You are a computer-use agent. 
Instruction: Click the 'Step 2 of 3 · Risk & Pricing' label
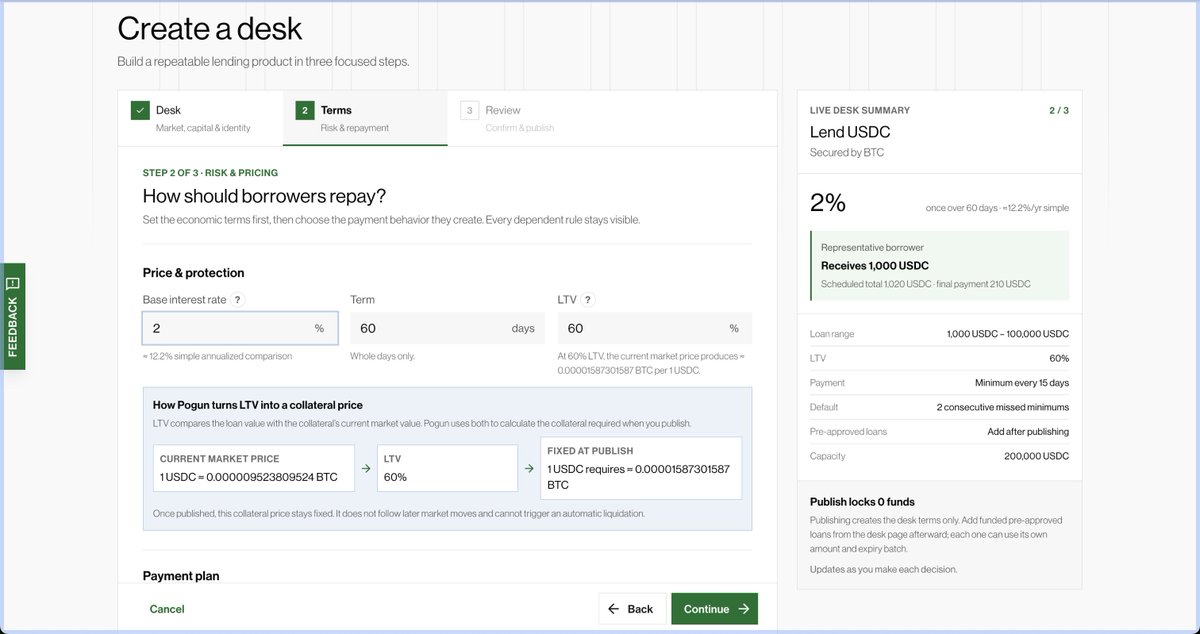[x=210, y=173]
